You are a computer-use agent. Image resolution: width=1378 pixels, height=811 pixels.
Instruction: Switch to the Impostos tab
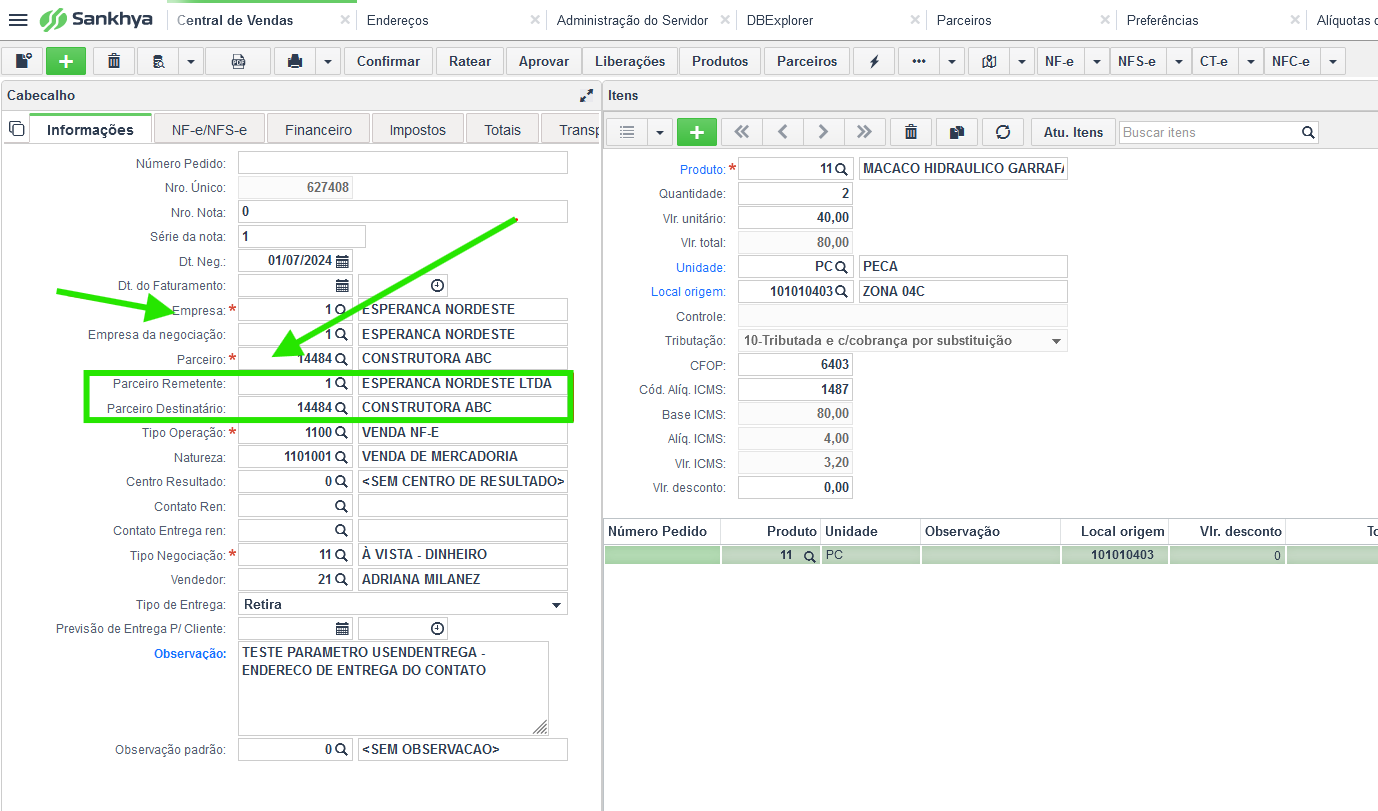pos(418,129)
